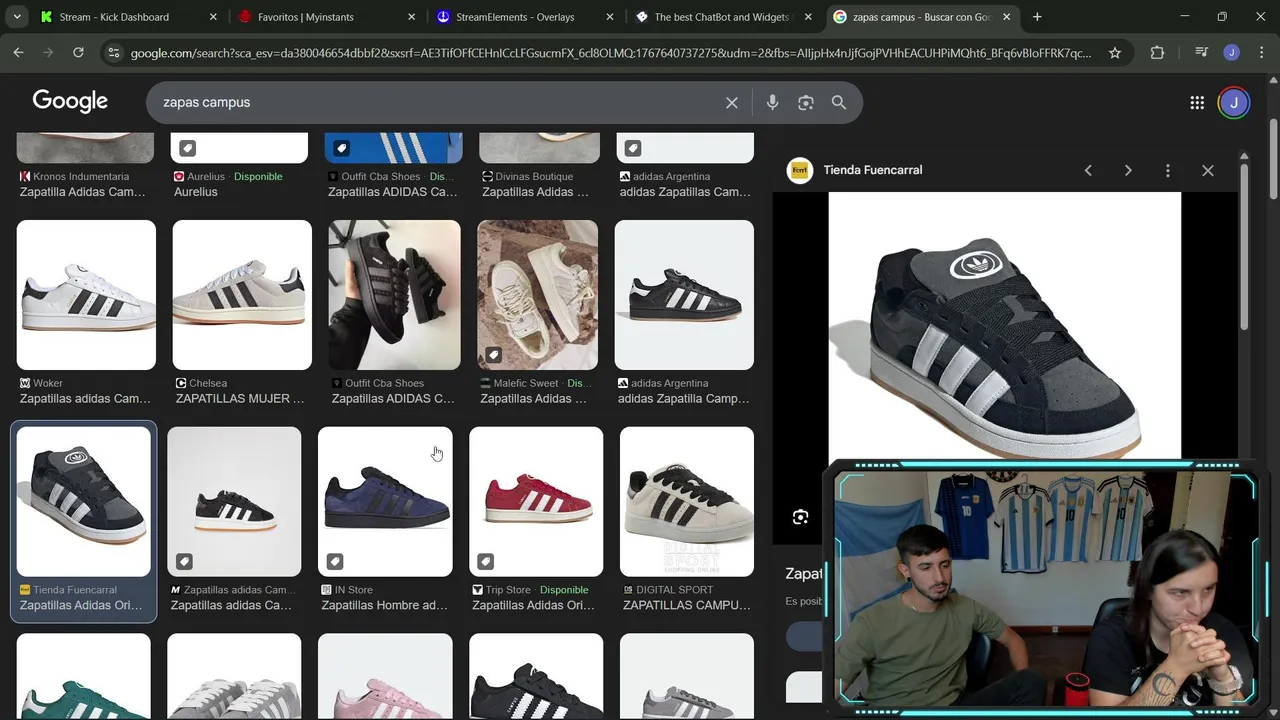Click ZAPATILLAS CAMPU... title under DIGITAL SPORT

687,605
